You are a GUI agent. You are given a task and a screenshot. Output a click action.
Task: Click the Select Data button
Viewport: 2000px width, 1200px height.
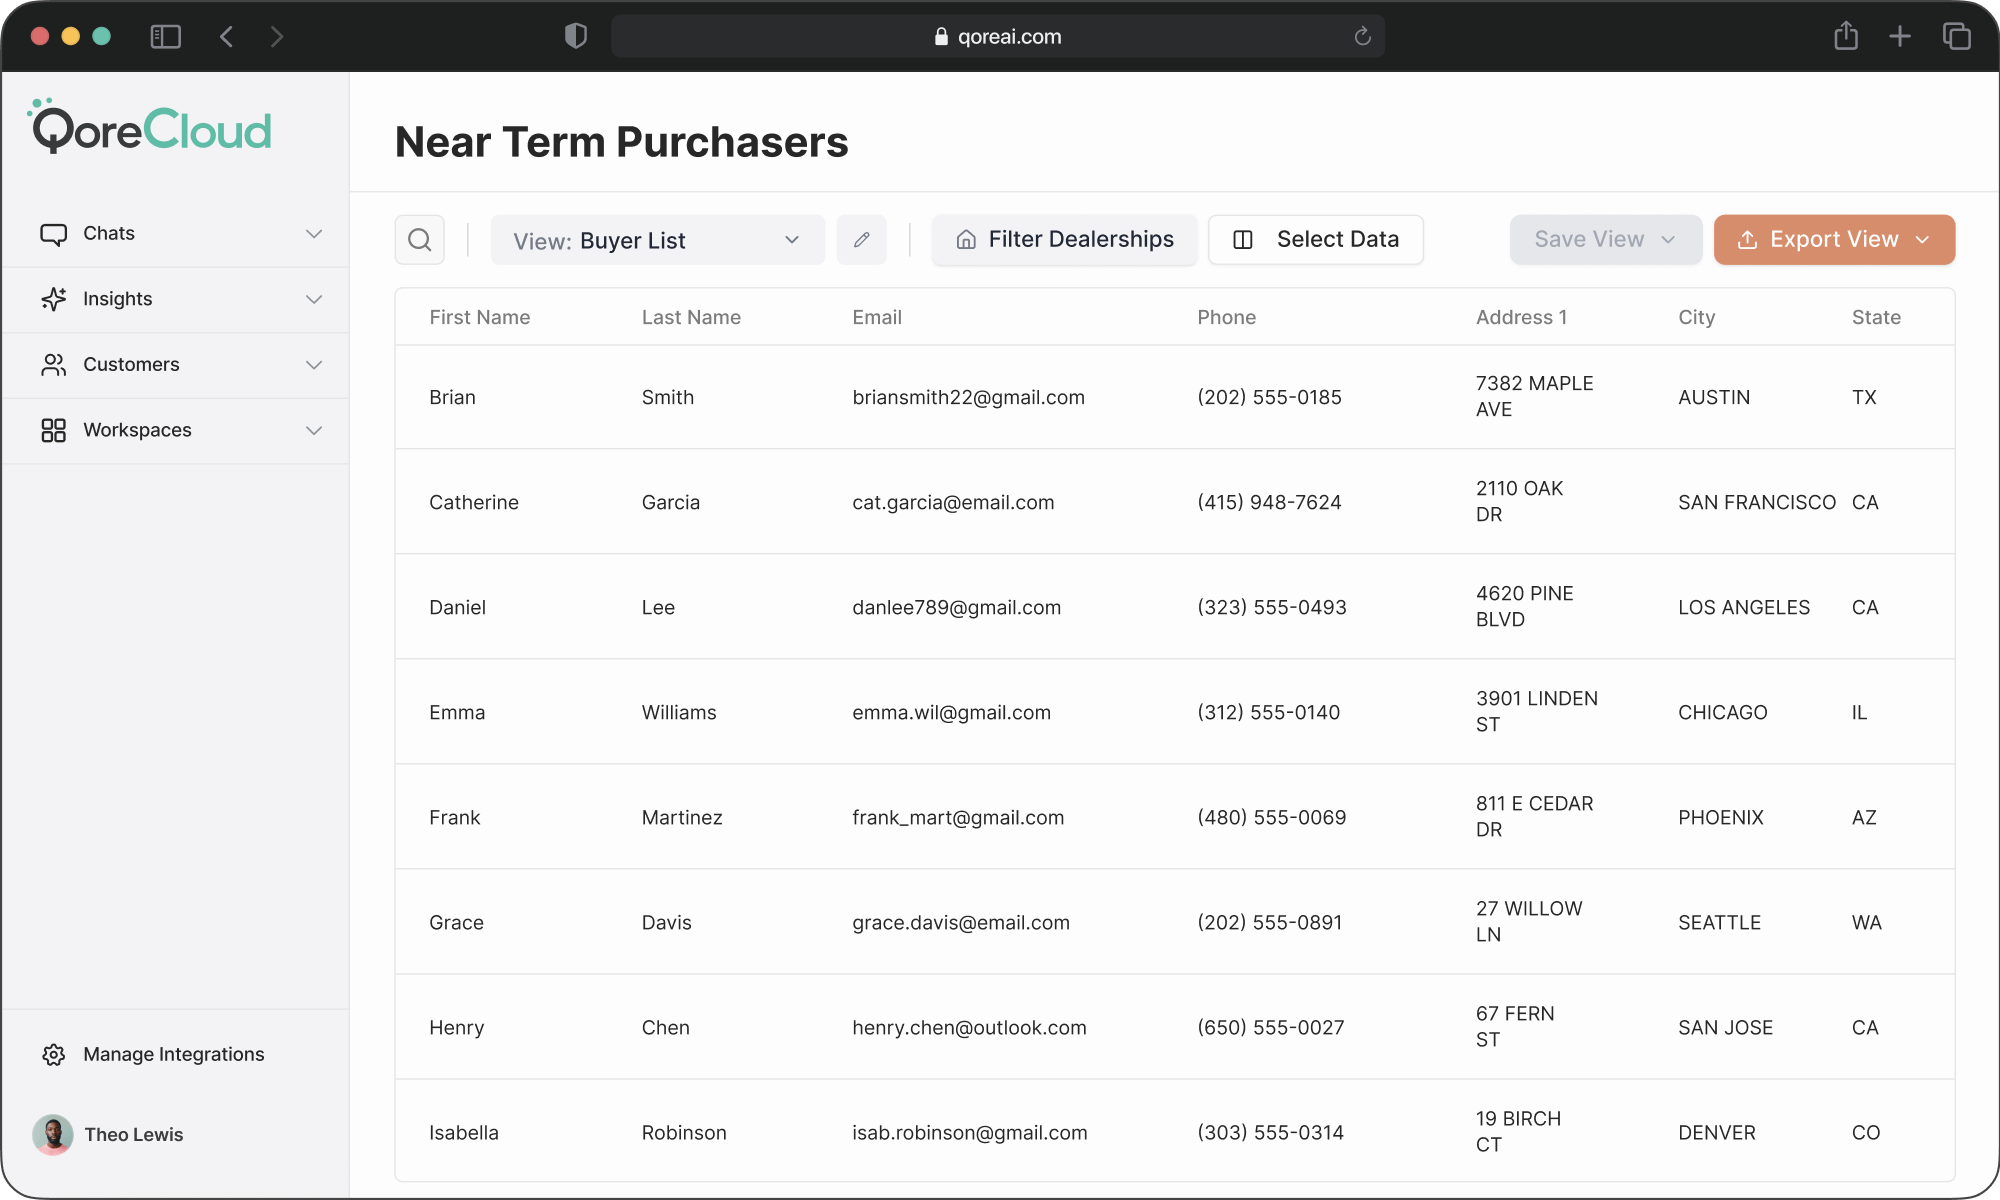pyautogui.click(x=1316, y=240)
